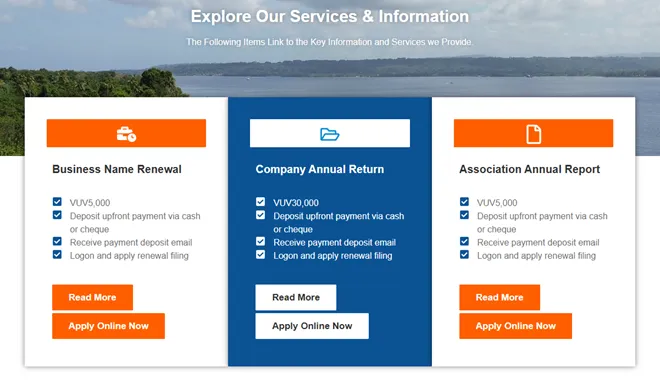Select the Business Name Renewal heading
660x384 pixels.
[x=117, y=169]
